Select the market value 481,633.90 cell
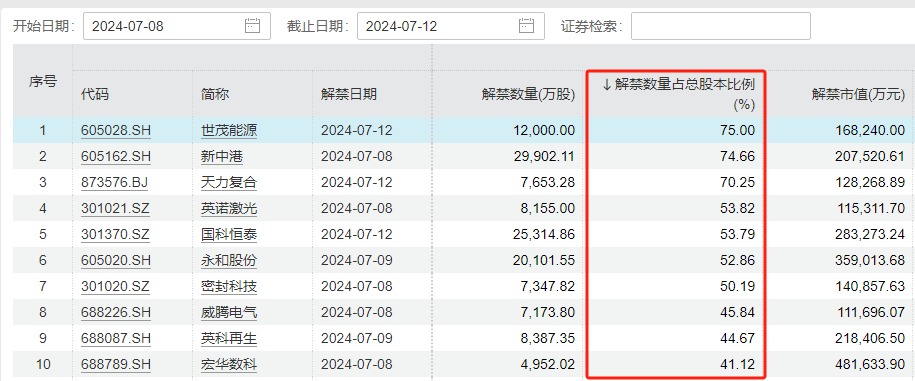915x381 pixels. [x=840, y=365]
